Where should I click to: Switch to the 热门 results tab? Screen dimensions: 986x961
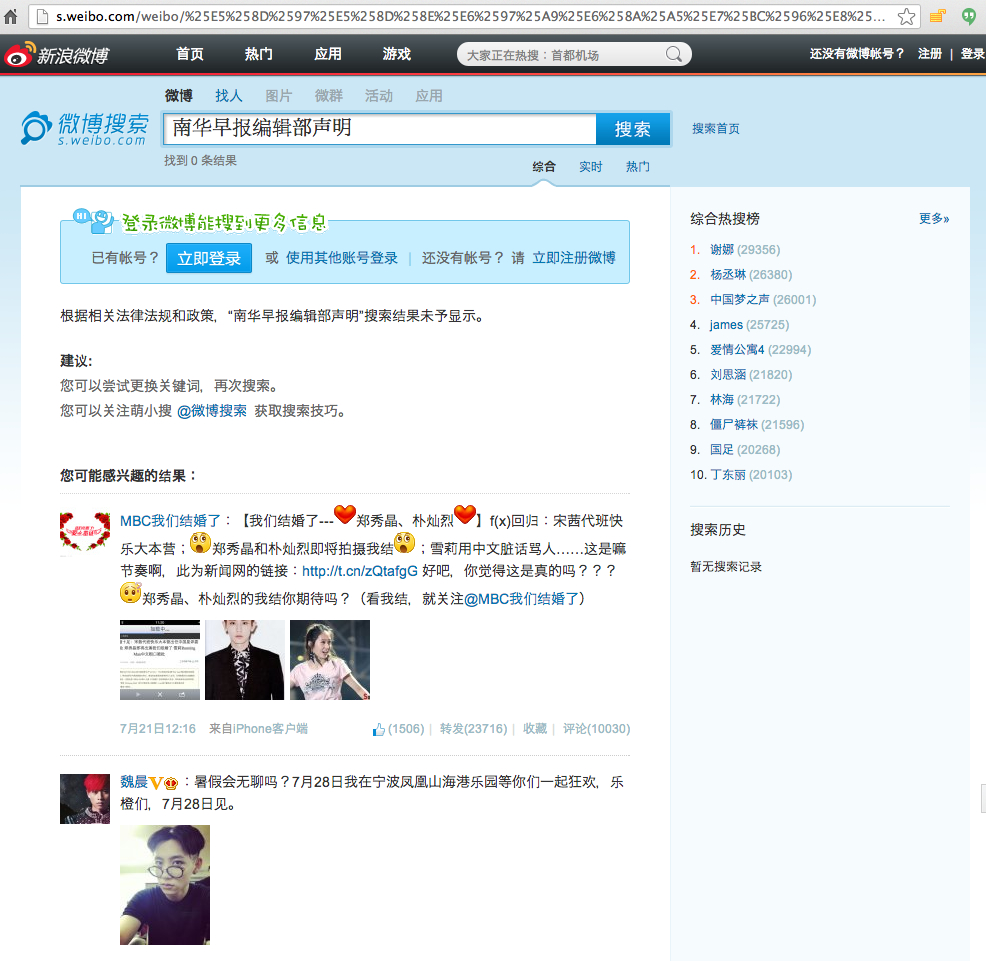tap(637, 167)
